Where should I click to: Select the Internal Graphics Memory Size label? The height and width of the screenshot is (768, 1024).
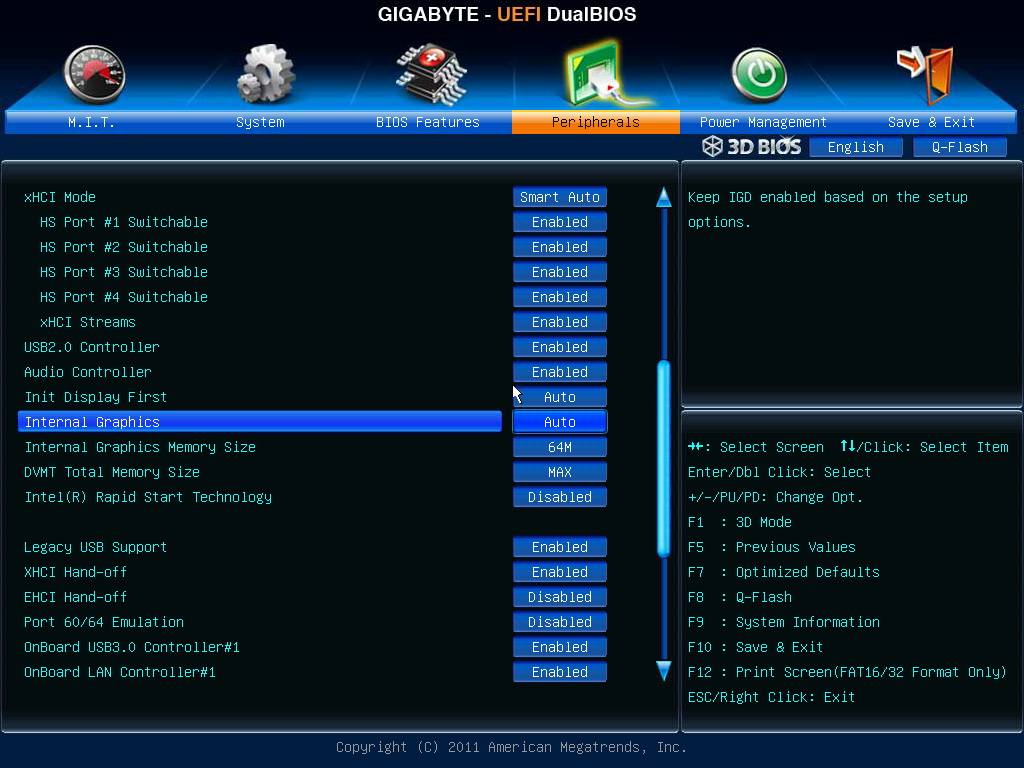[x=140, y=447]
